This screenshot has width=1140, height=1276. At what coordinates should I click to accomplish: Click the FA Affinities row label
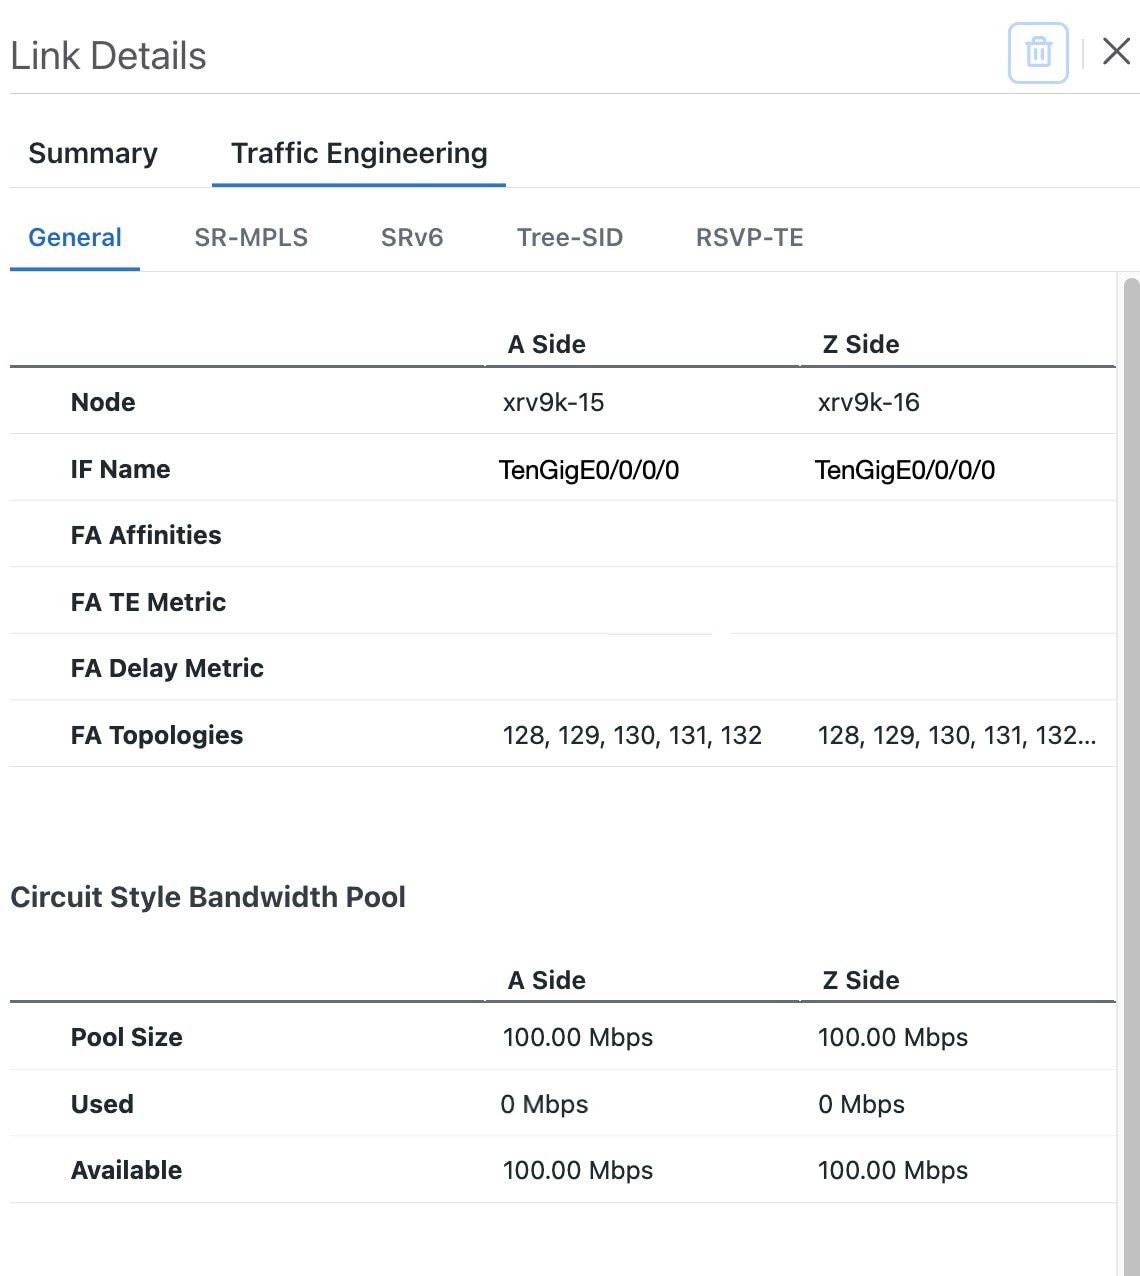tap(146, 535)
